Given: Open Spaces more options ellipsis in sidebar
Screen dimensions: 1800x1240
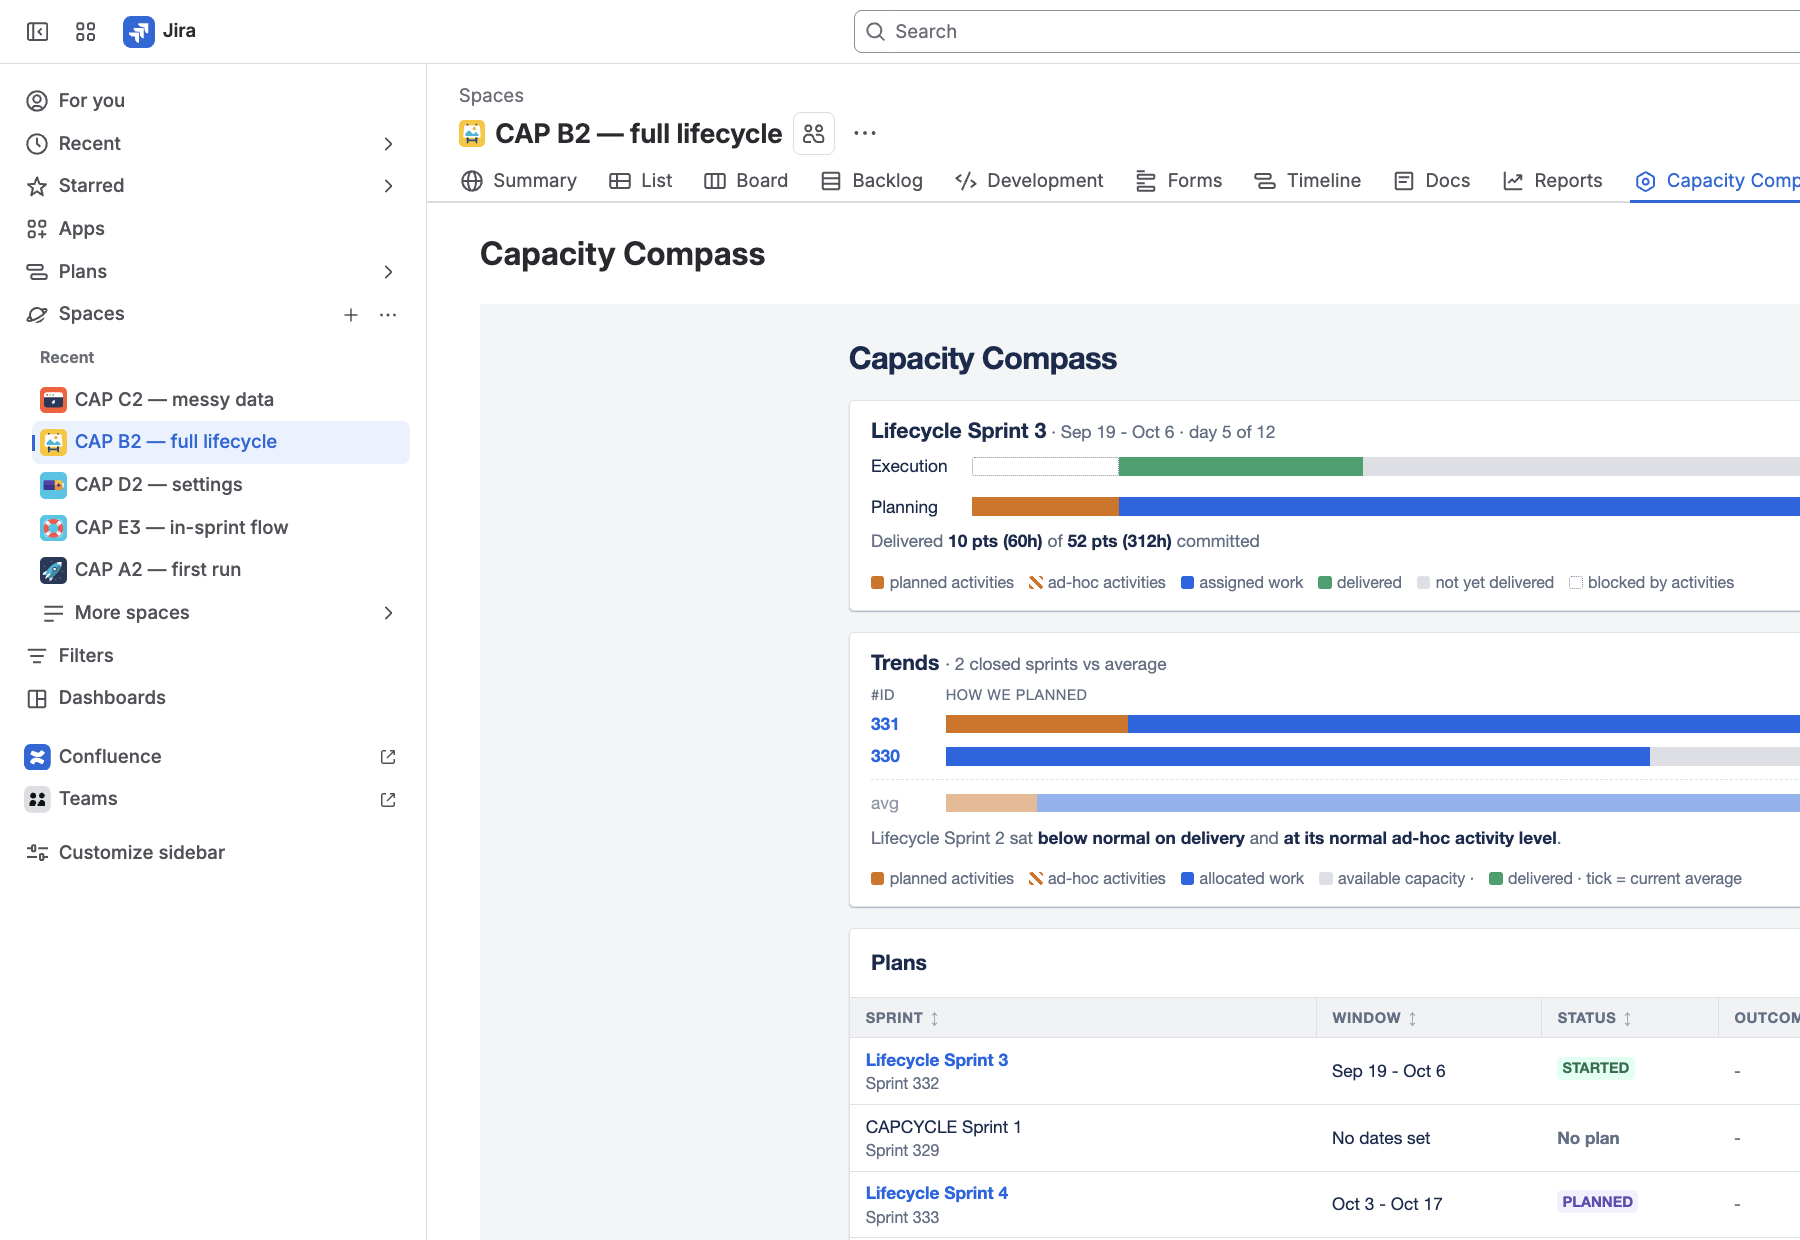Looking at the screenshot, I should point(388,315).
